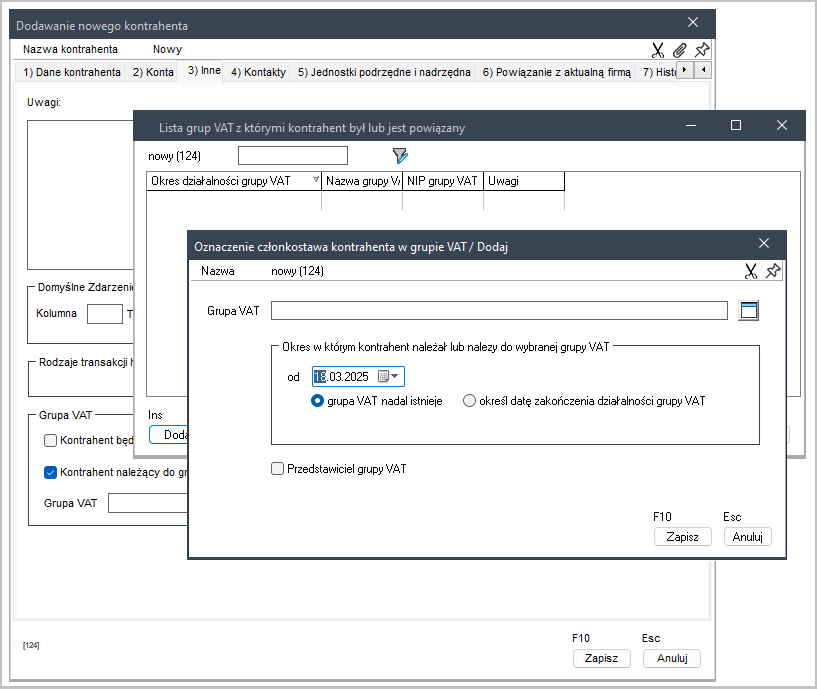817x689 pixels.
Task: Switch to '1) Dane kontrahenta' tab
Action: [71, 72]
